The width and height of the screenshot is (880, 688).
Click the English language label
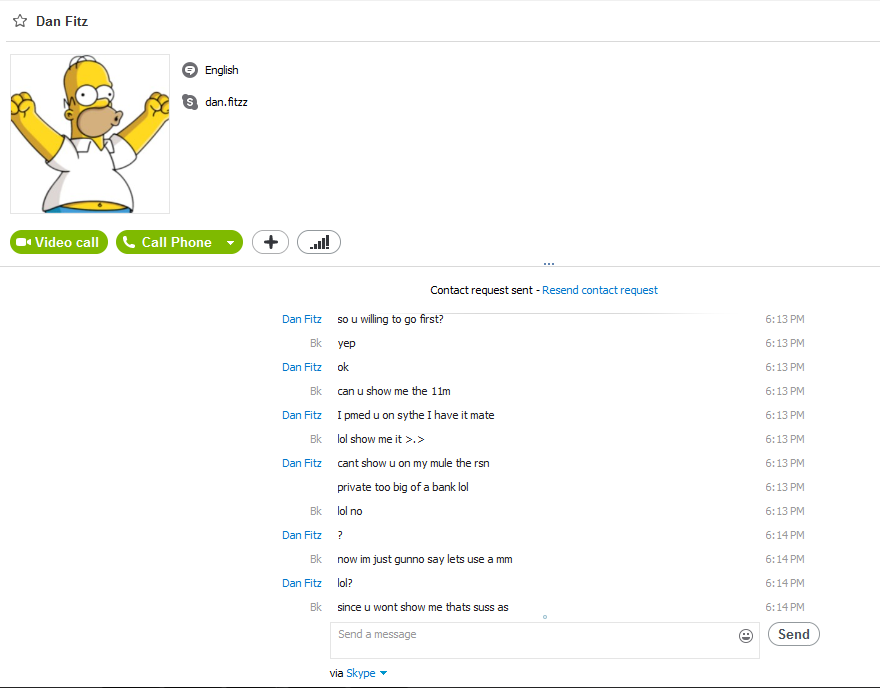click(x=222, y=70)
